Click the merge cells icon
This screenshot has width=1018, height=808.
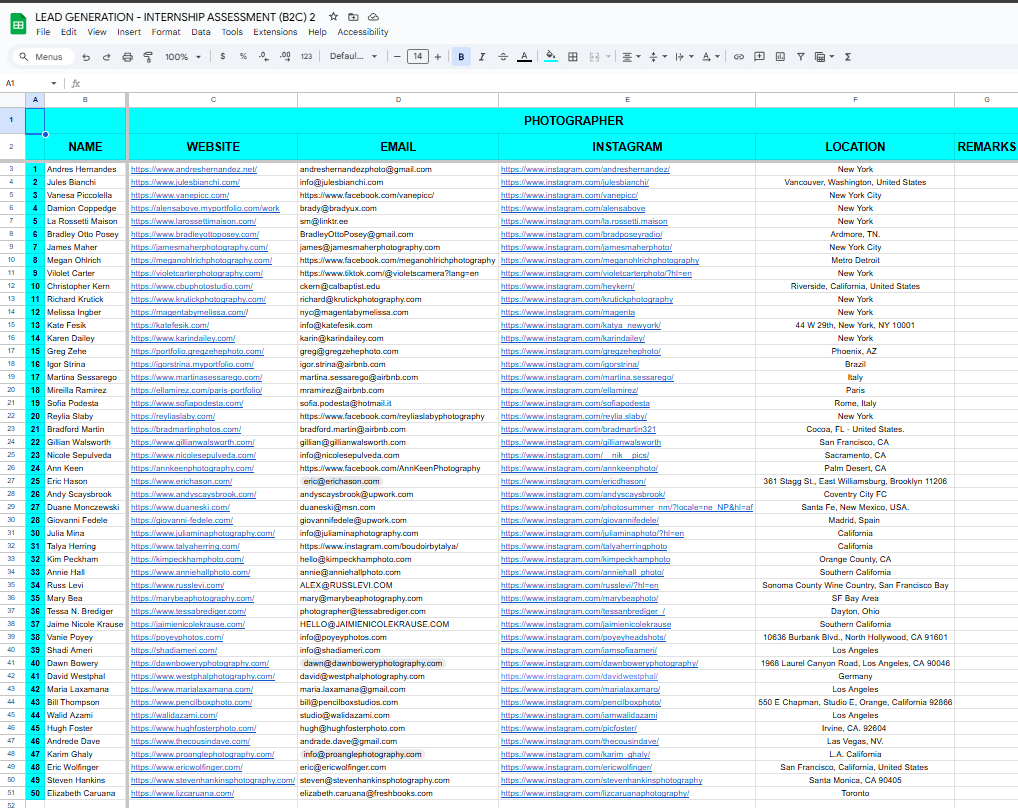(594, 57)
